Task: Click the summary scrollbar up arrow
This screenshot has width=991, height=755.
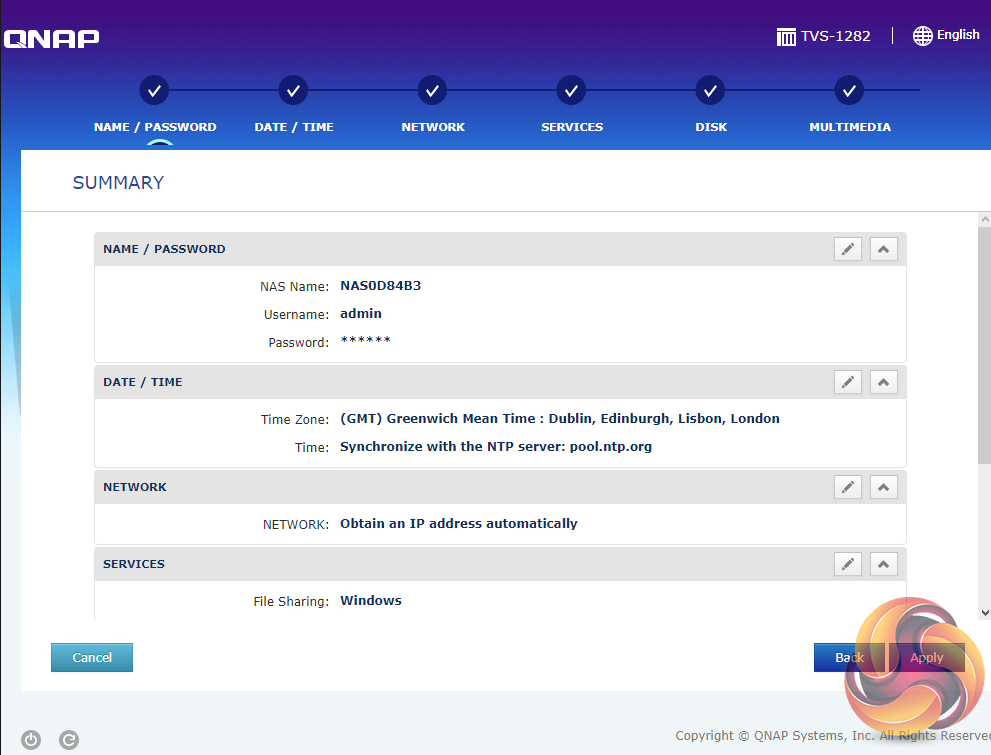Action: pos(985,220)
